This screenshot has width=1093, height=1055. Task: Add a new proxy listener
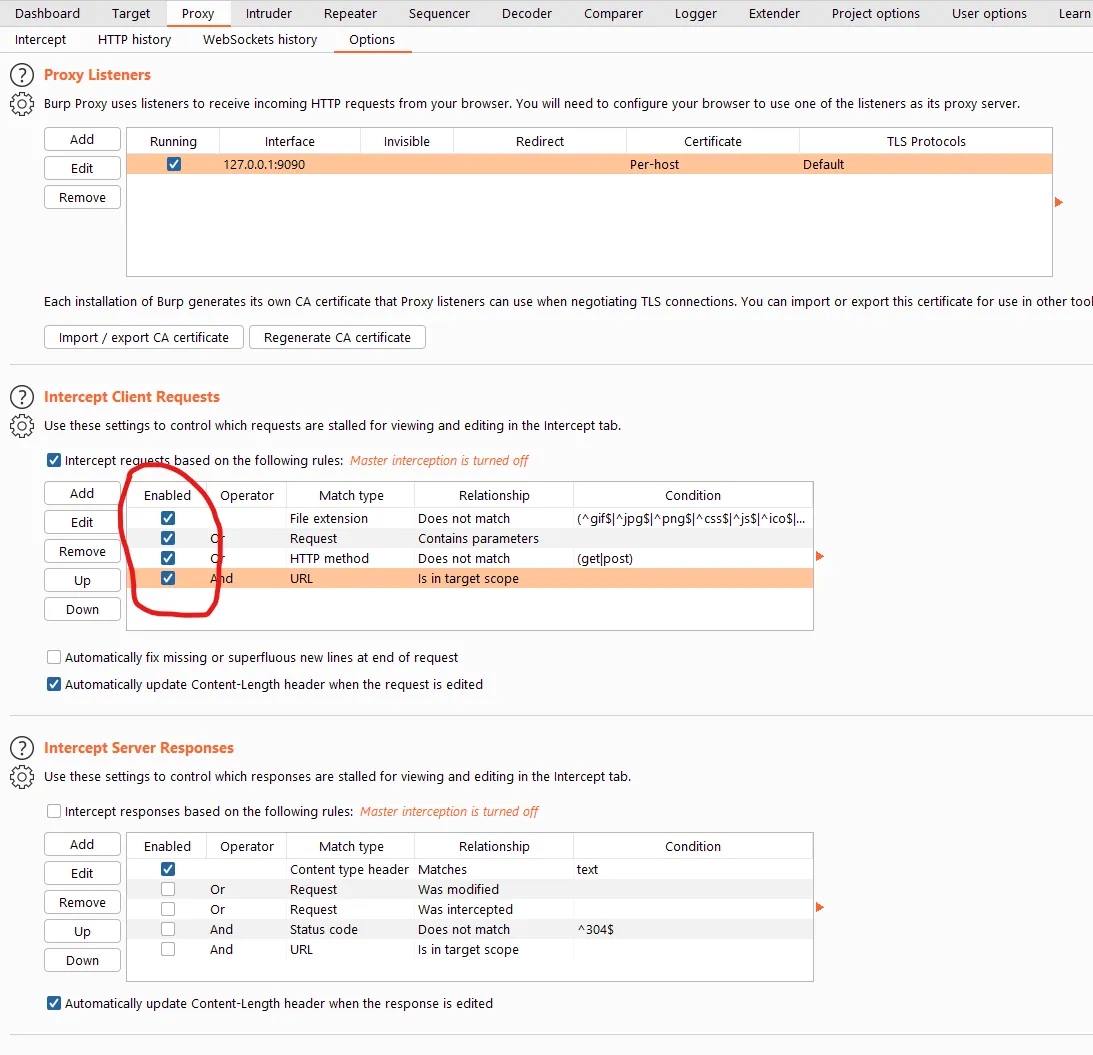pos(82,139)
